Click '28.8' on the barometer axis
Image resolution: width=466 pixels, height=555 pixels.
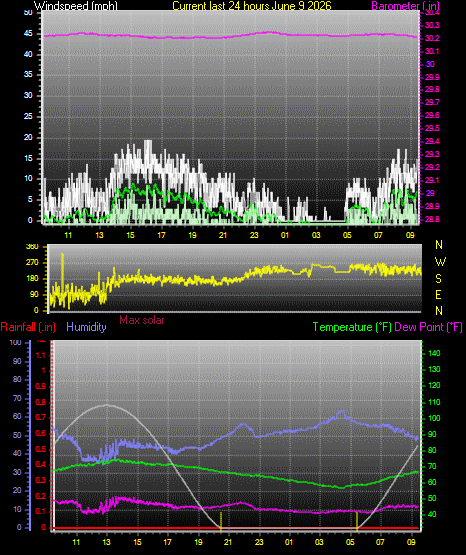point(432,219)
